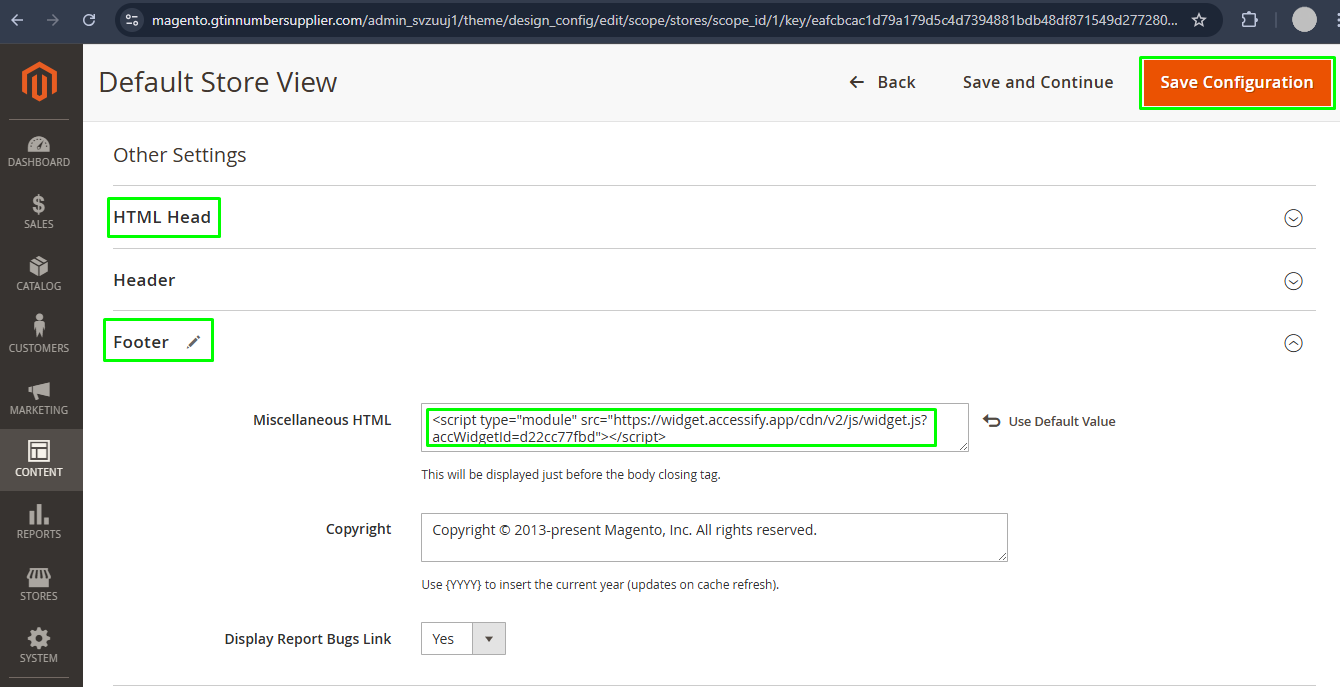This screenshot has height=687, width=1340.
Task: Select the Content menu item
Action: [x=40, y=459]
